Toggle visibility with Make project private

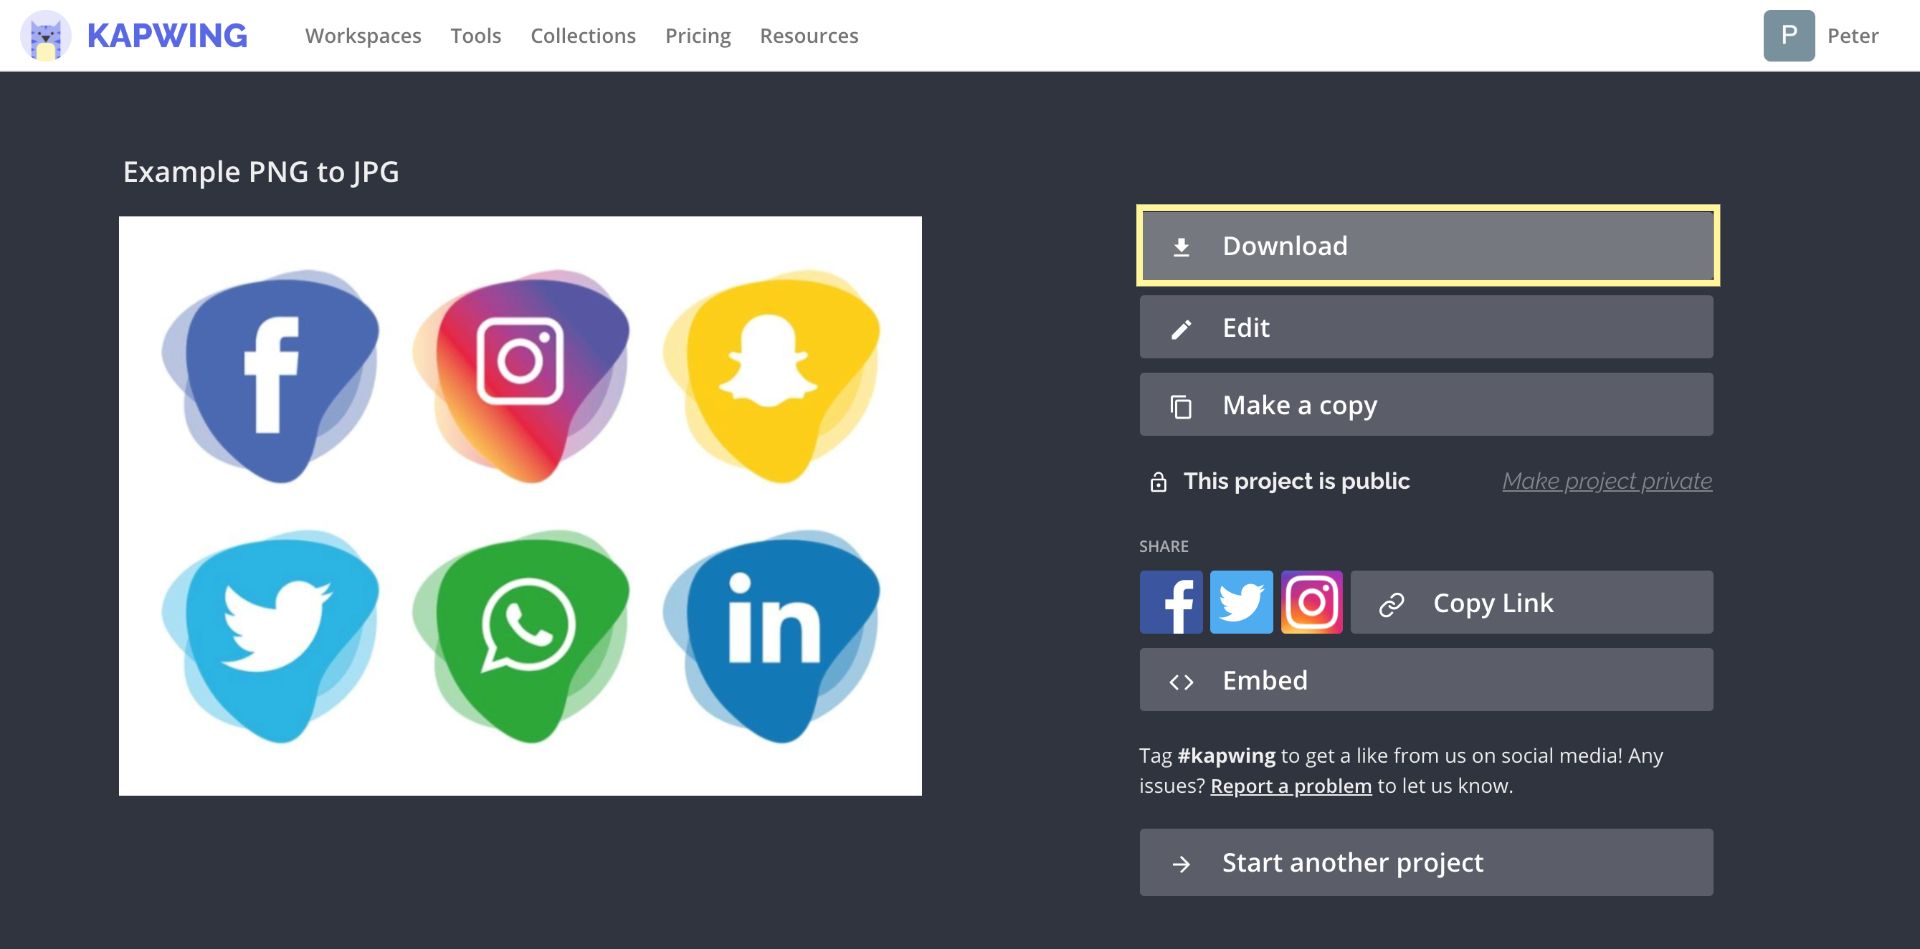coord(1606,482)
